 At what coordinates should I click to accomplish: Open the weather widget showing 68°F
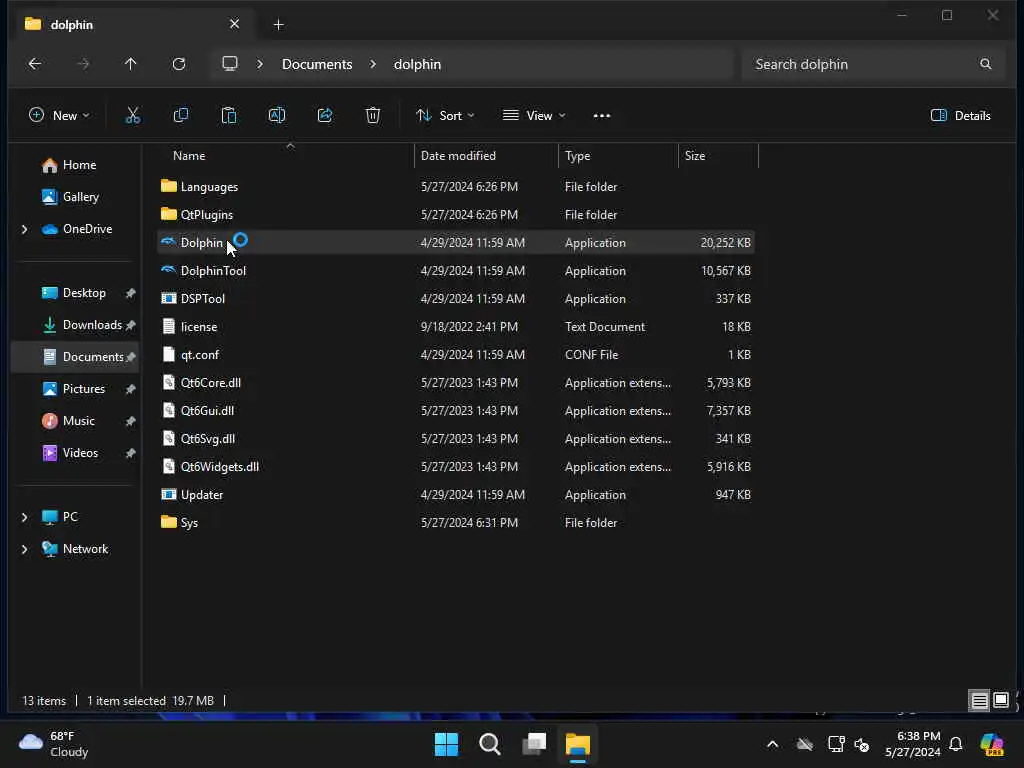tap(54, 744)
